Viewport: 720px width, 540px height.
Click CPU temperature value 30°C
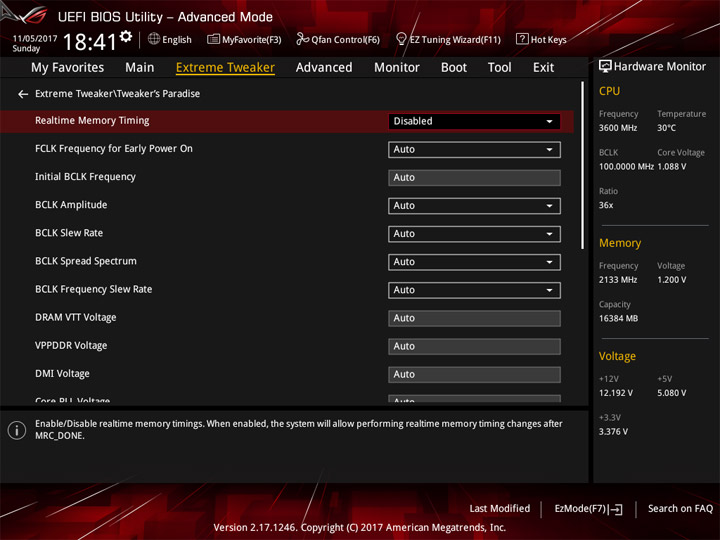(666, 128)
